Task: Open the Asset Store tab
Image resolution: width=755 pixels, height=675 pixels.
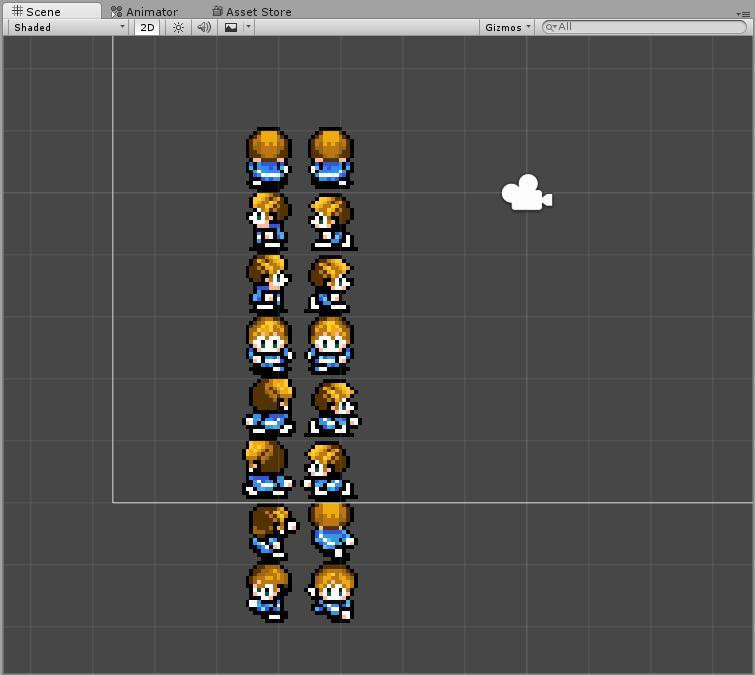Action: click(252, 12)
